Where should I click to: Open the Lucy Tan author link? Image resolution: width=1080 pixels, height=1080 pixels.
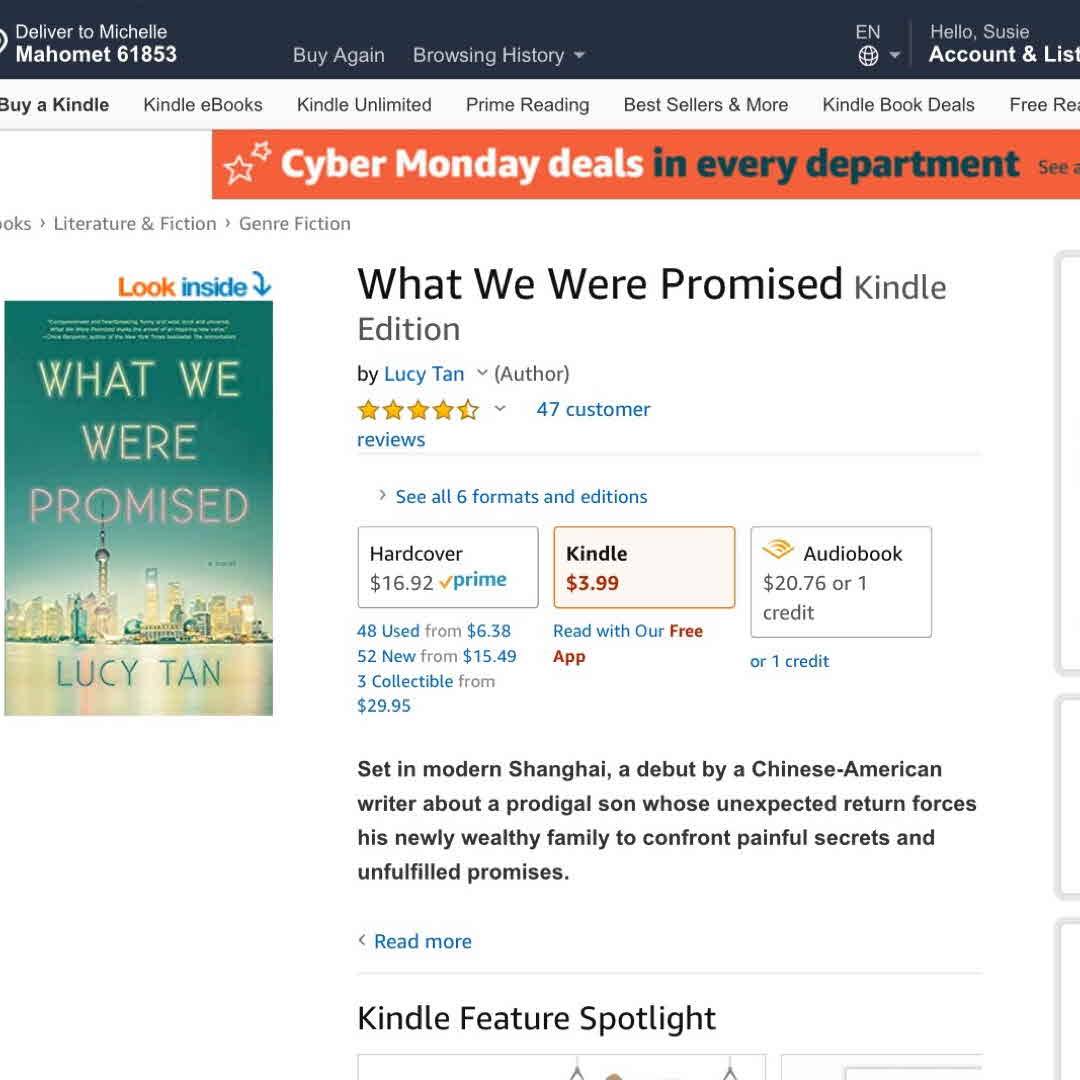[x=424, y=374]
